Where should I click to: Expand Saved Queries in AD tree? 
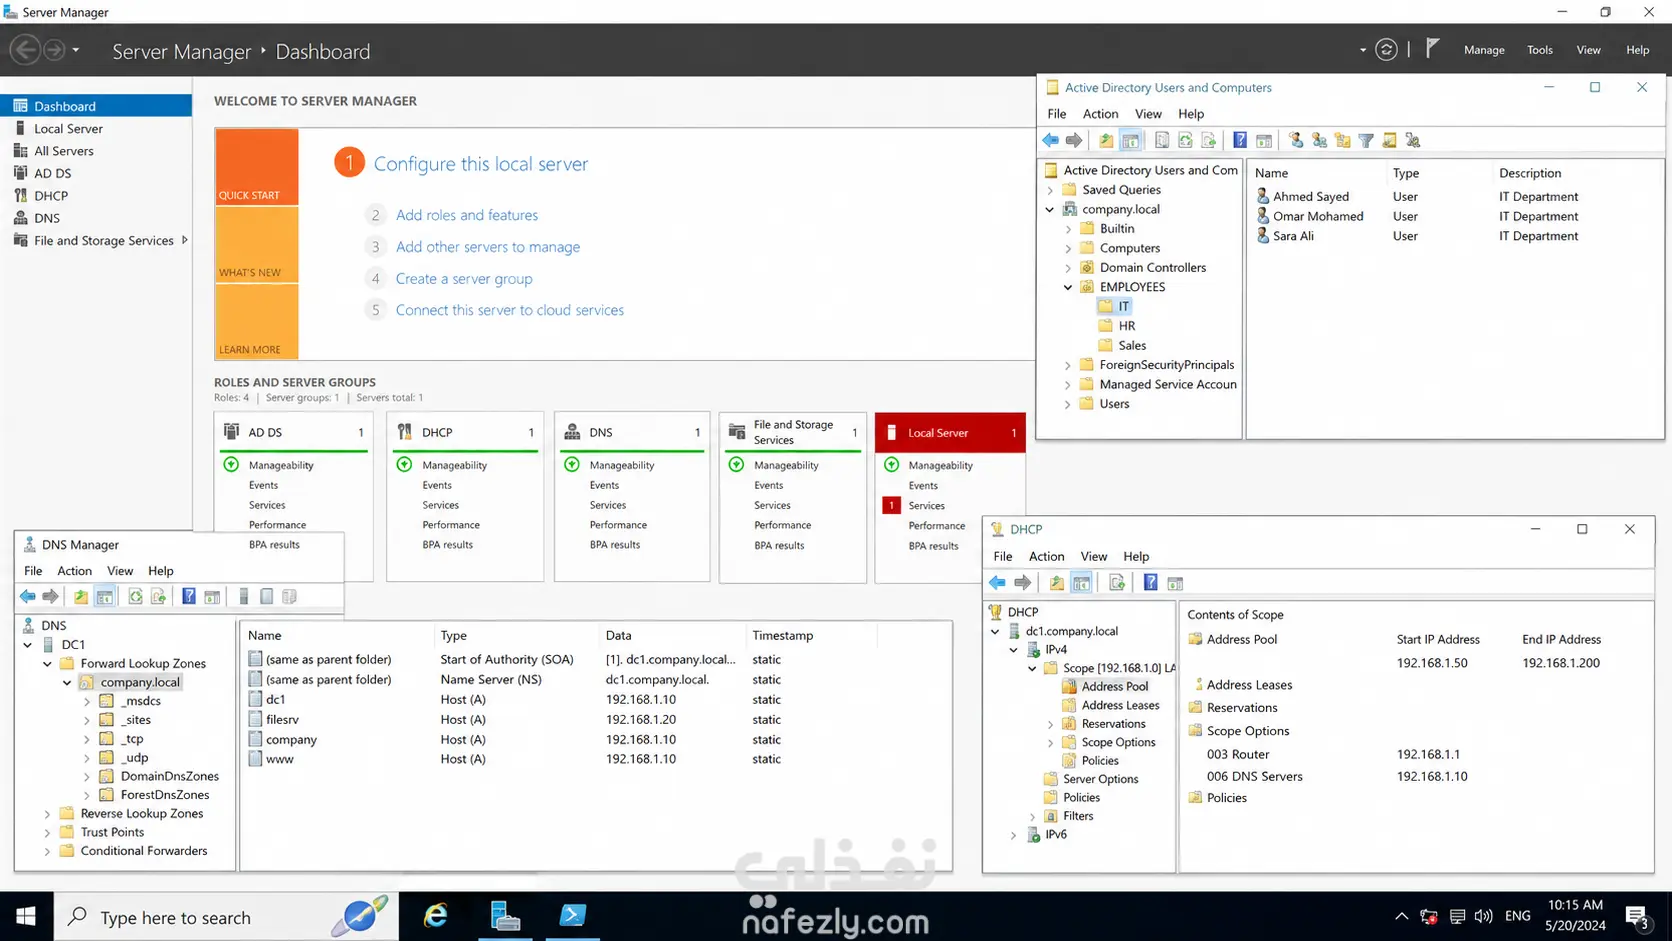(1050, 190)
